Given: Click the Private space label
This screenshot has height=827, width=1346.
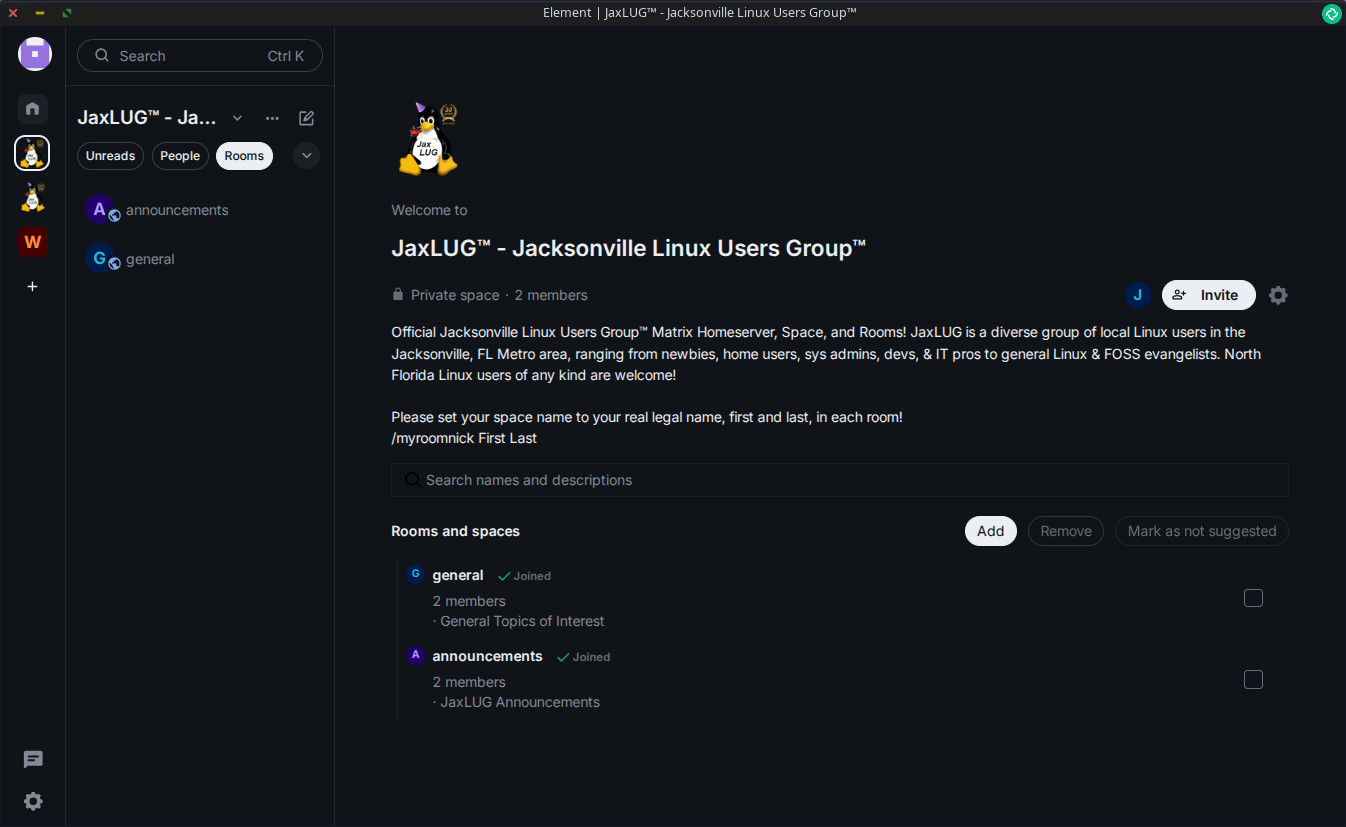Looking at the screenshot, I should coord(455,295).
